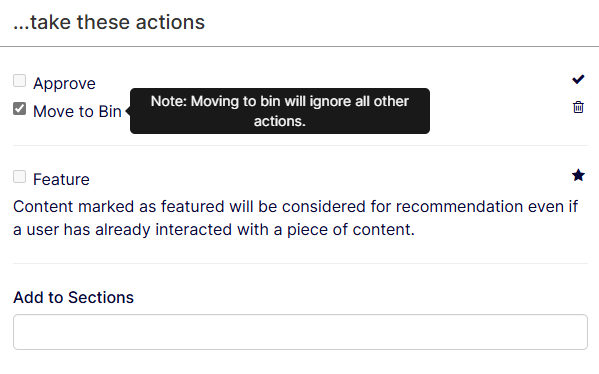Click the Approve label text
The image size is (599, 374).
(x=64, y=84)
